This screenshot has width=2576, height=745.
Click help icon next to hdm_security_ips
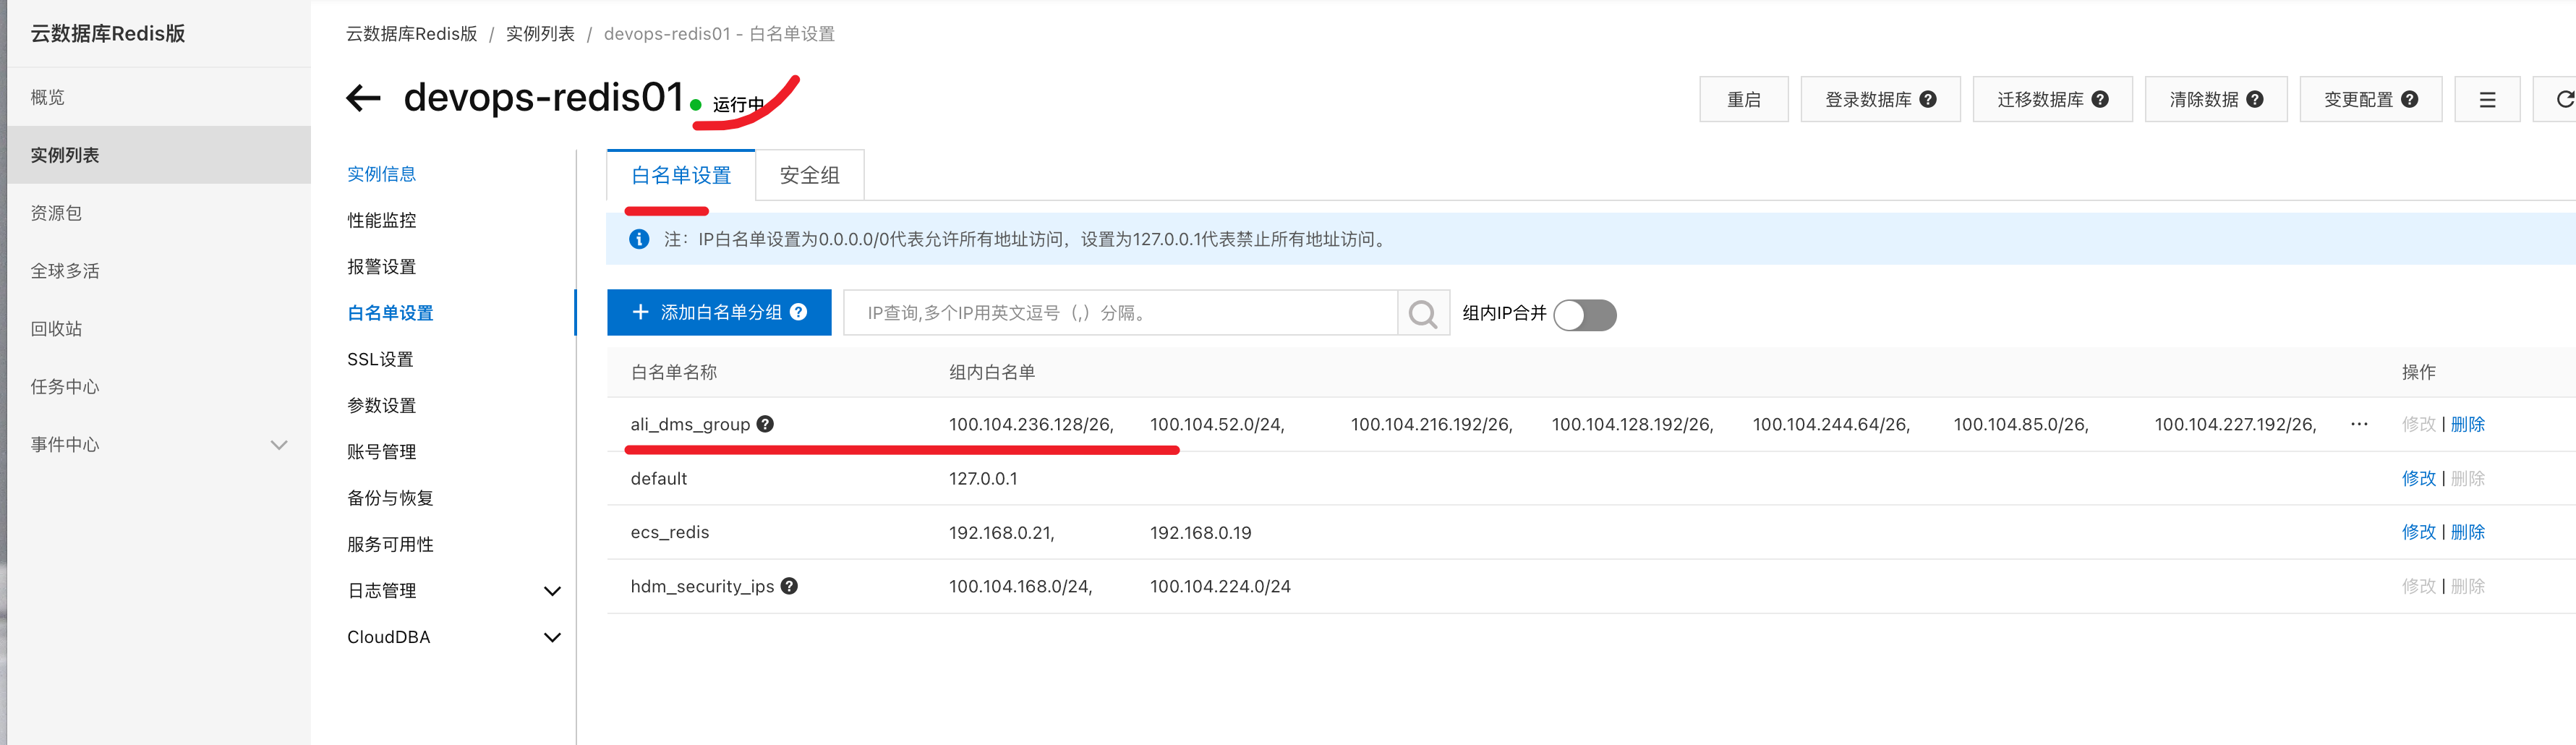pos(789,586)
